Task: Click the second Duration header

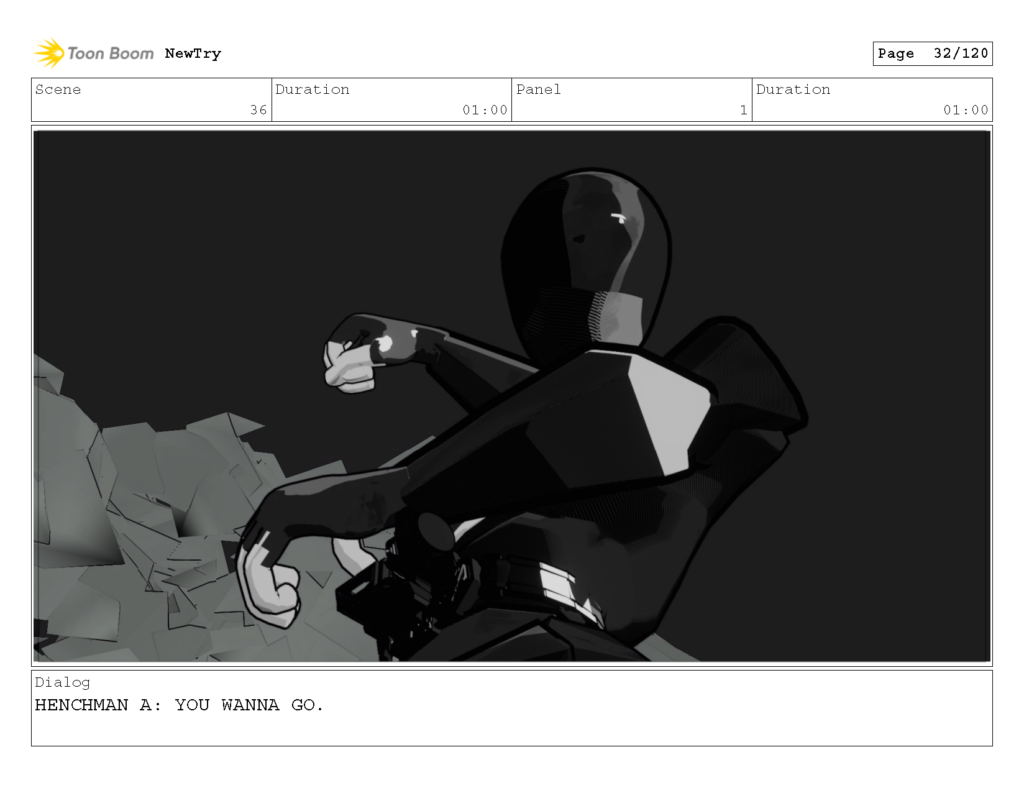Action: click(792, 89)
